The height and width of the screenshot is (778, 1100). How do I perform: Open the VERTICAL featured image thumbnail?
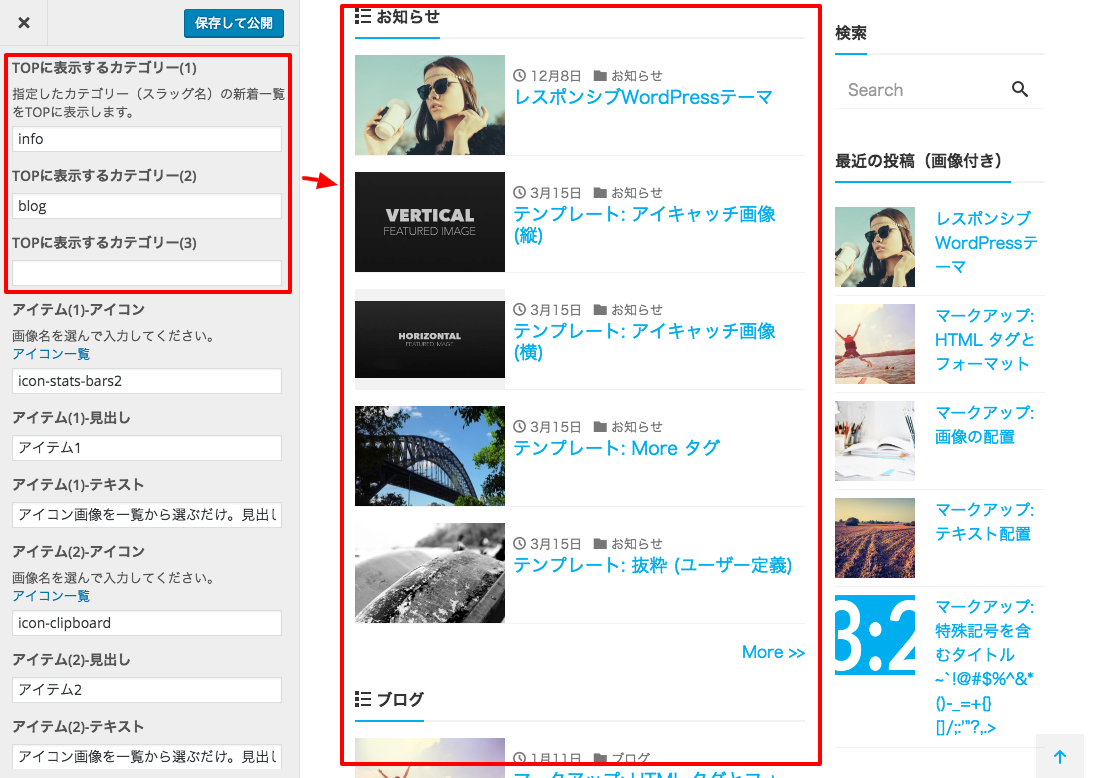click(429, 222)
